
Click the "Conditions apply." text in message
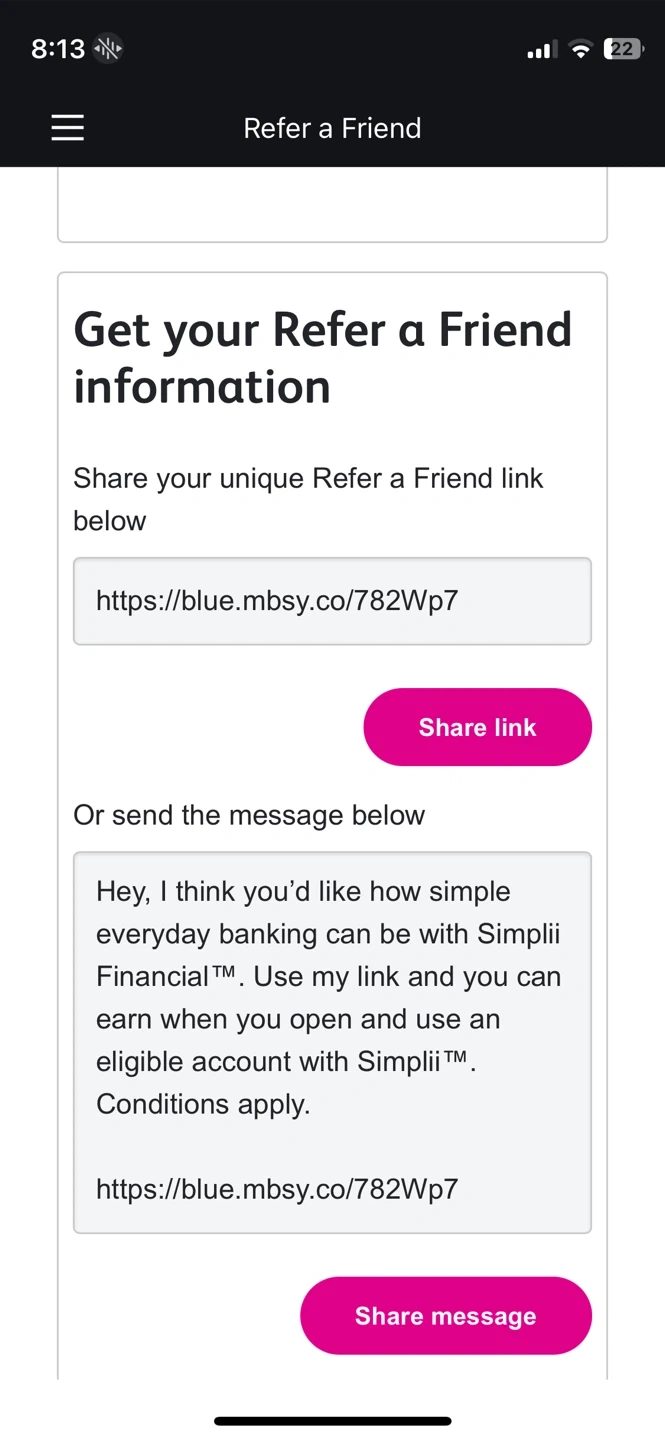click(x=203, y=1104)
